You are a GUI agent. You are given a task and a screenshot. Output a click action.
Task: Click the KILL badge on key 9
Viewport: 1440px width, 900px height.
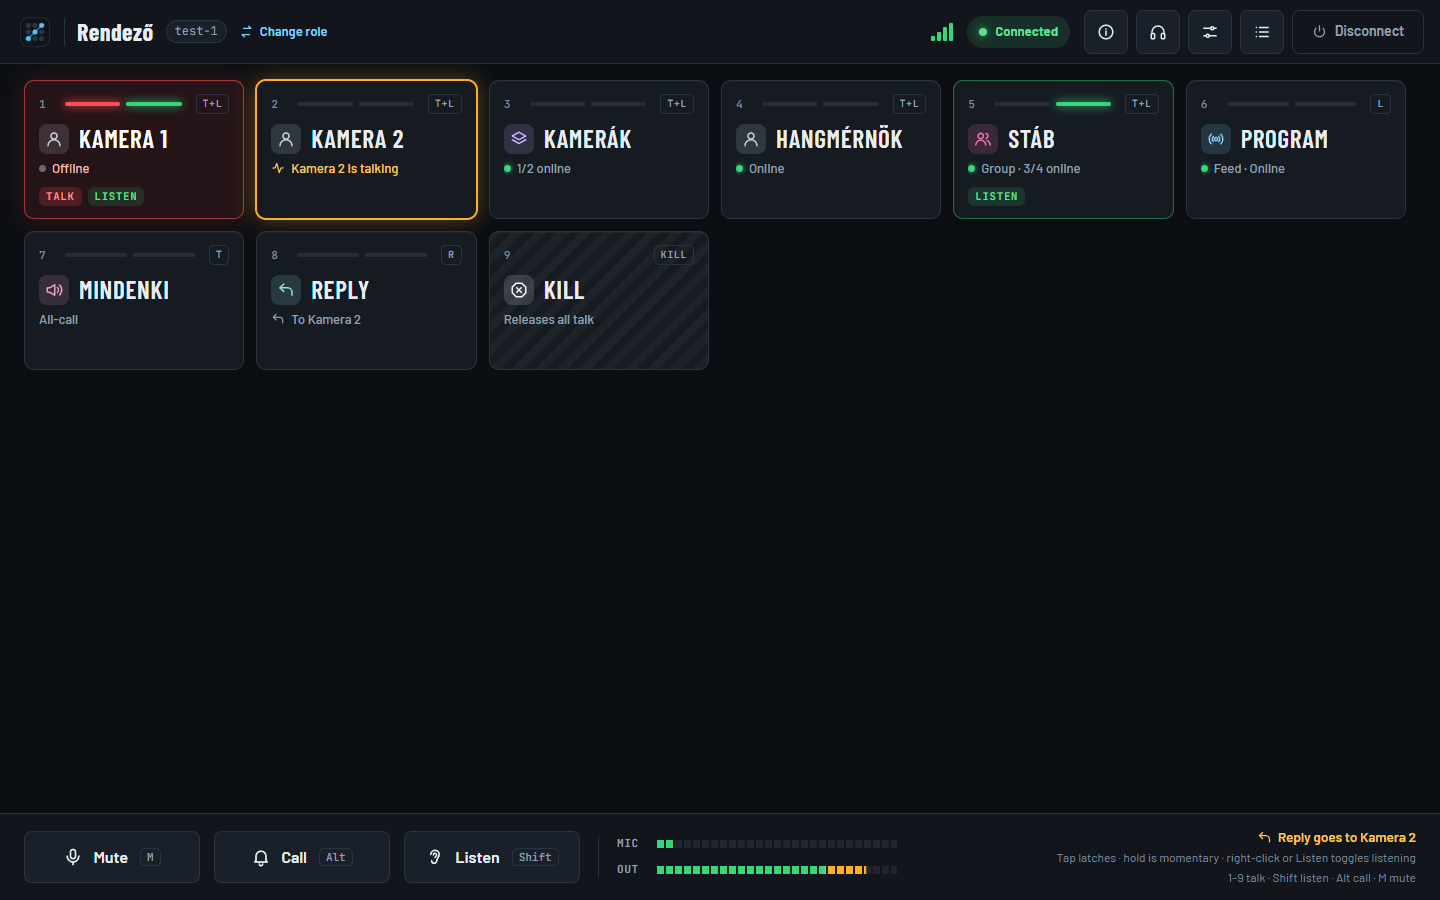(x=674, y=255)
